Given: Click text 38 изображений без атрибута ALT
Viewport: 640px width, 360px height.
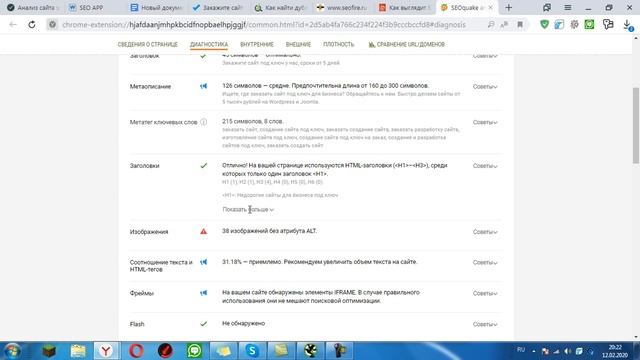Looking at the screenshot, I should (x=269, y=231).
